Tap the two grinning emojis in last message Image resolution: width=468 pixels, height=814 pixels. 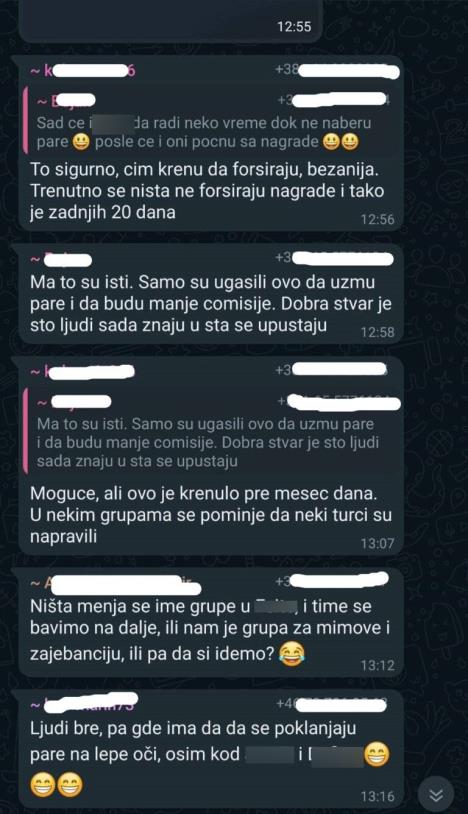[x=57, y=785]
